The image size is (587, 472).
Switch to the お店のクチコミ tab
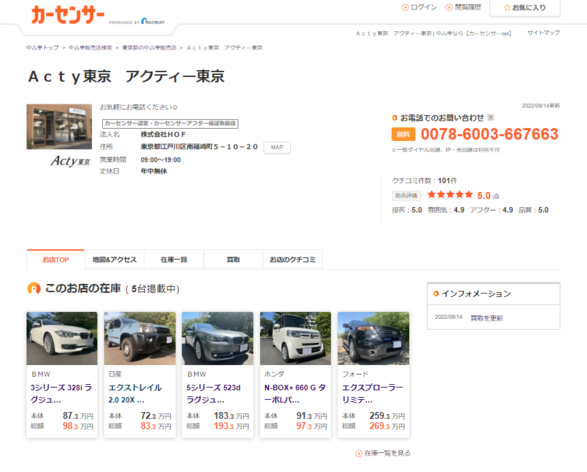pos(293,259)
